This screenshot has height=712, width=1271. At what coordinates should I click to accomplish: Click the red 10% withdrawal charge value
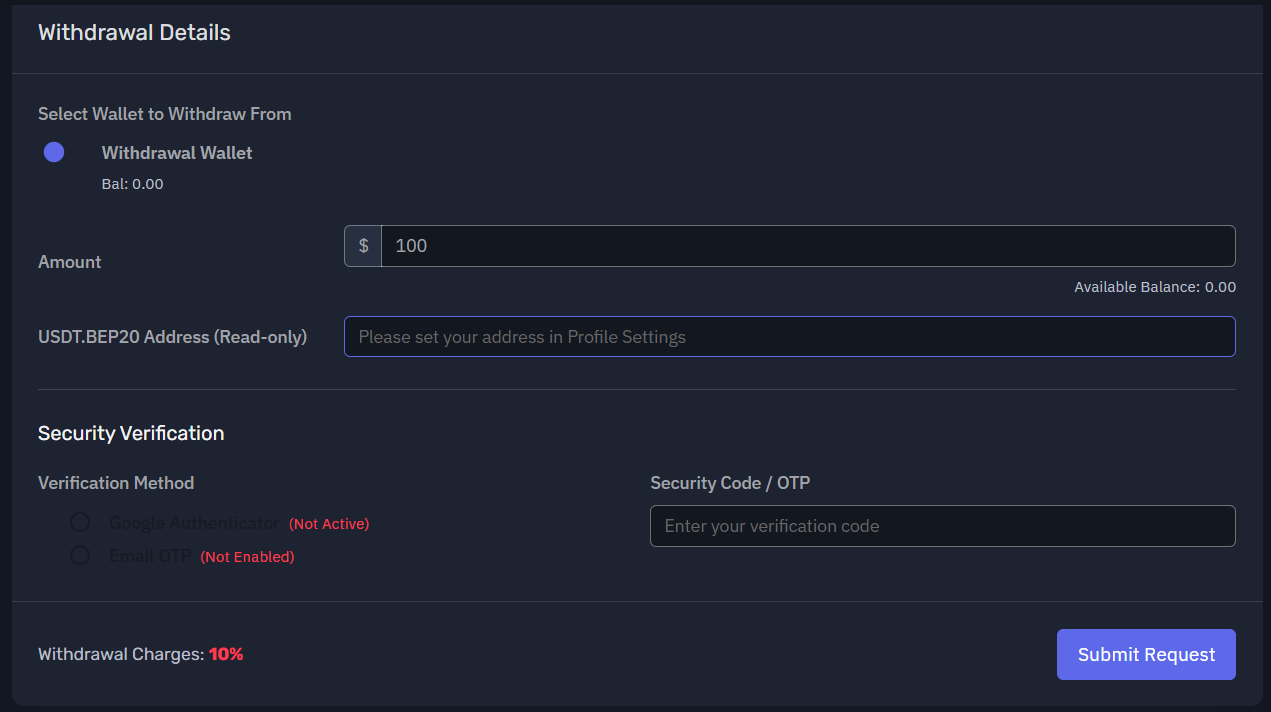226,654
